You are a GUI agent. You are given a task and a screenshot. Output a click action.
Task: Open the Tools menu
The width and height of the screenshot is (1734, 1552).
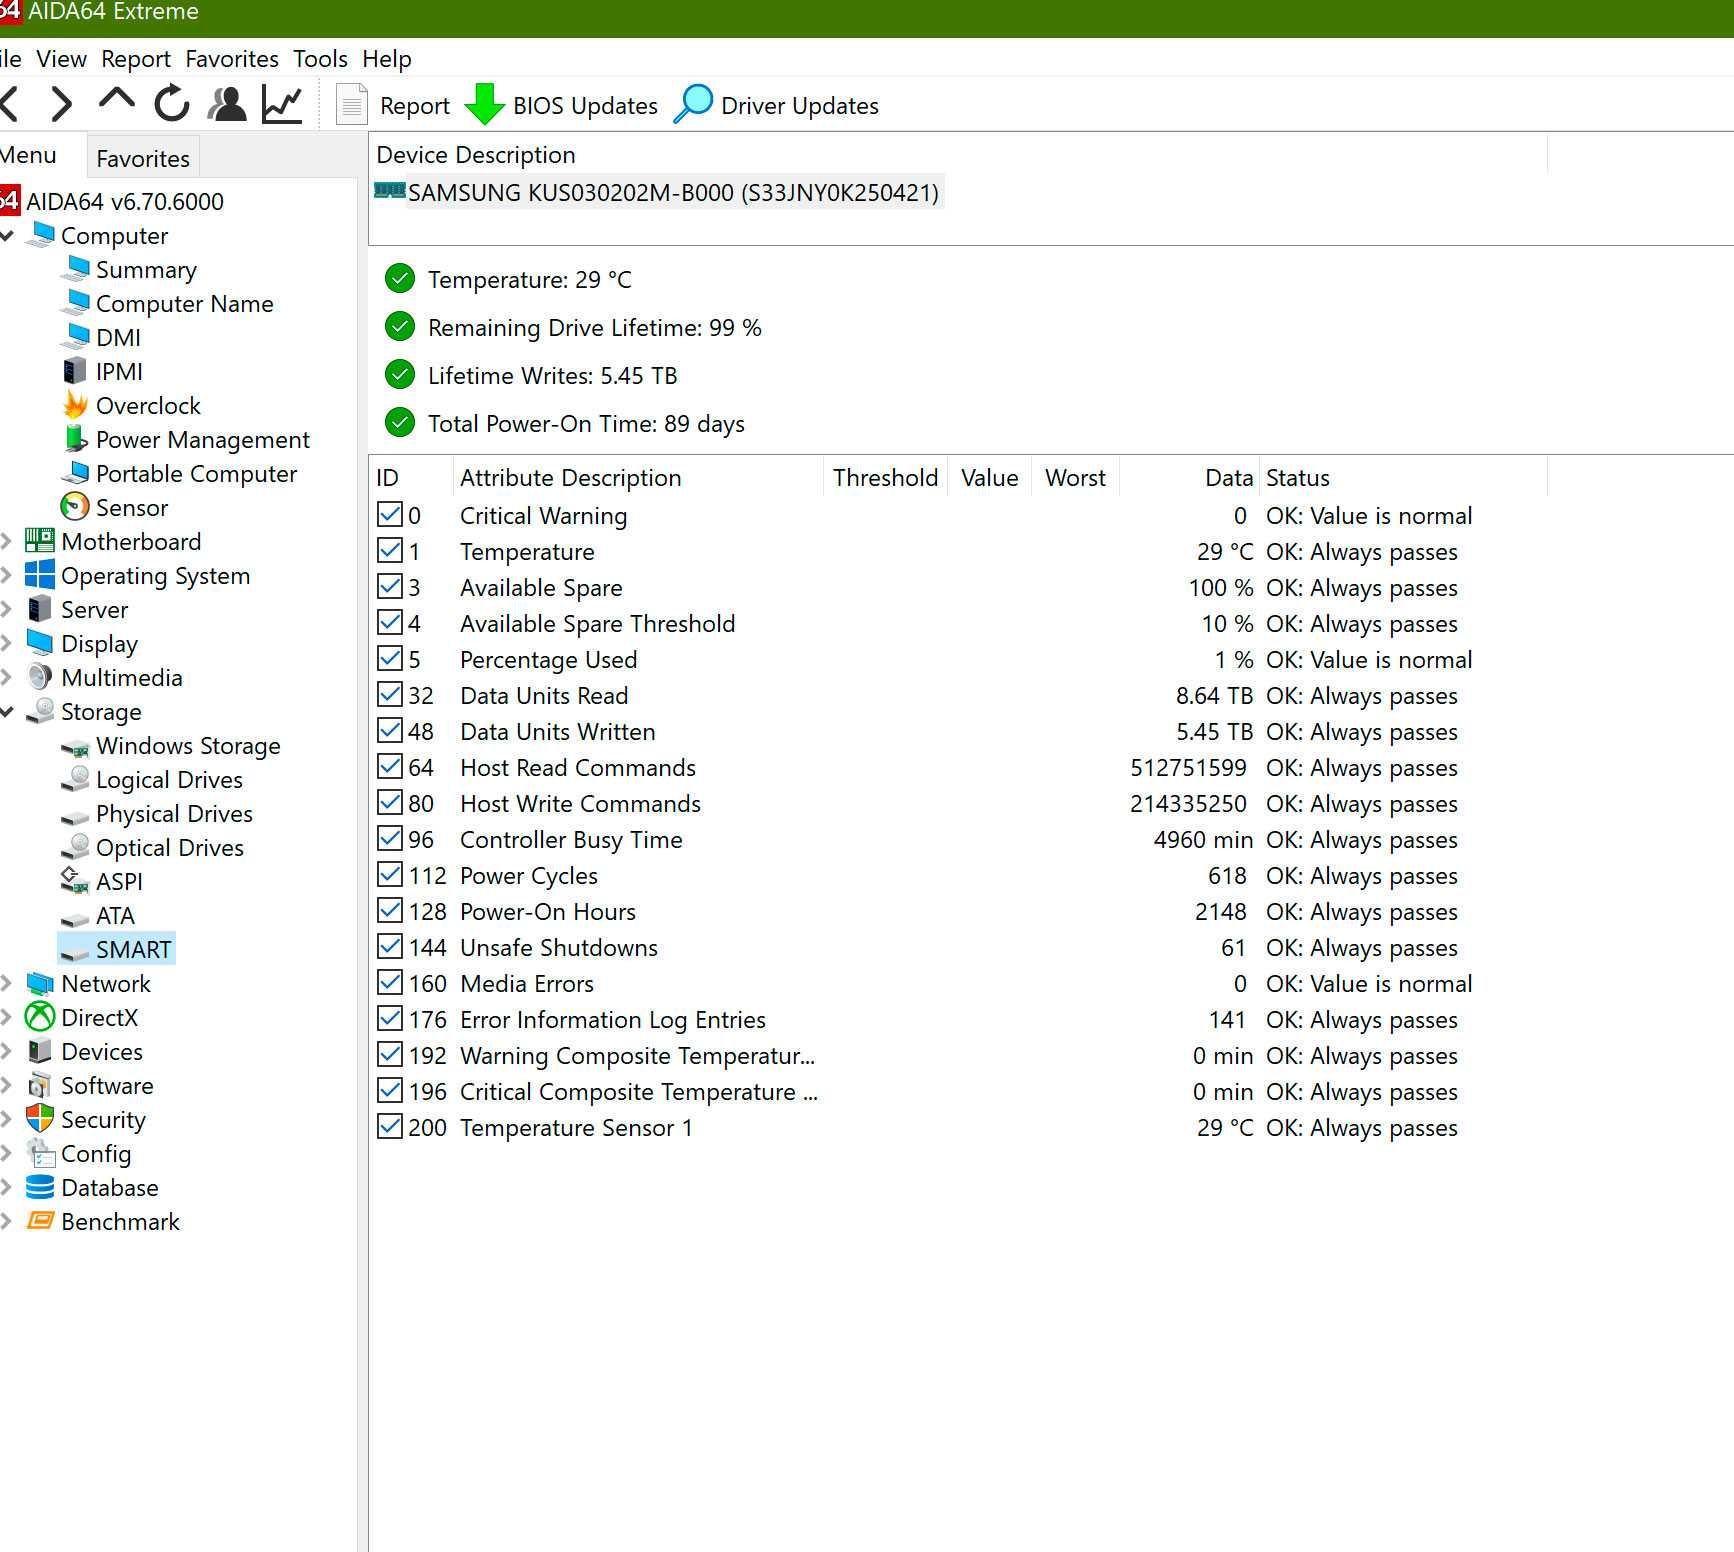coord(320,59)
